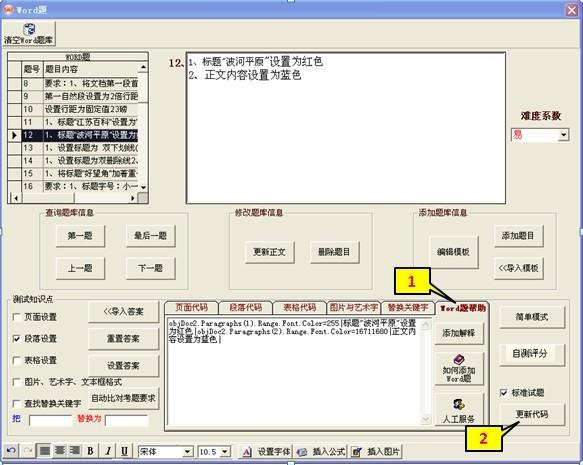The width and height of the screenshot is (583, 465).
Task: Focus the 把 find text input field
Action: click(x=51, y=420)
